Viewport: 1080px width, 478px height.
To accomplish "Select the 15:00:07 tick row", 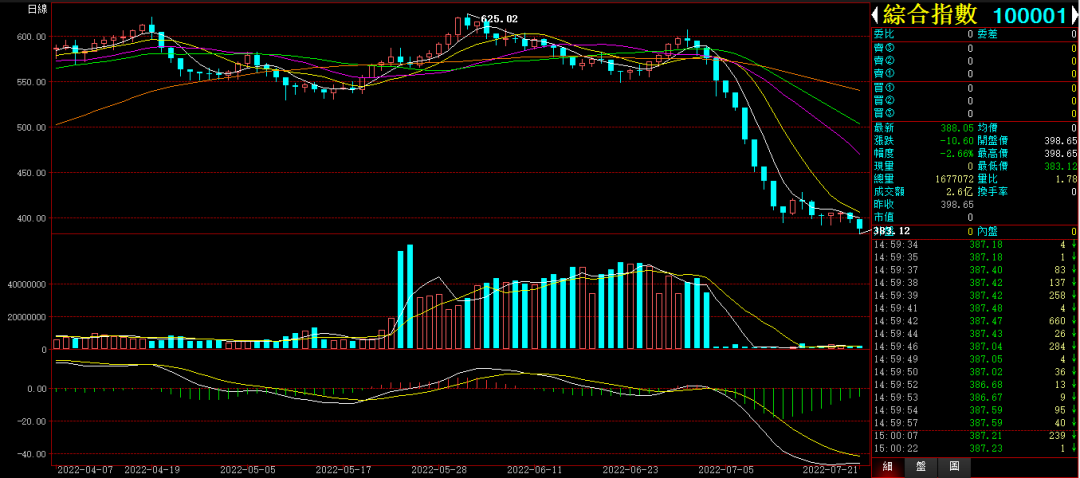I will 975,435.
